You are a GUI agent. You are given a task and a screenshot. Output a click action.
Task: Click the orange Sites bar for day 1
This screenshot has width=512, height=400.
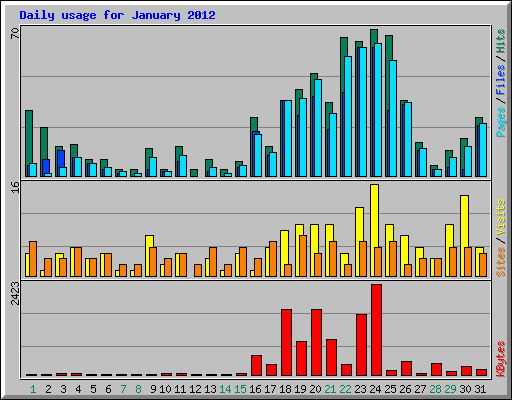(x=33, y=259)
